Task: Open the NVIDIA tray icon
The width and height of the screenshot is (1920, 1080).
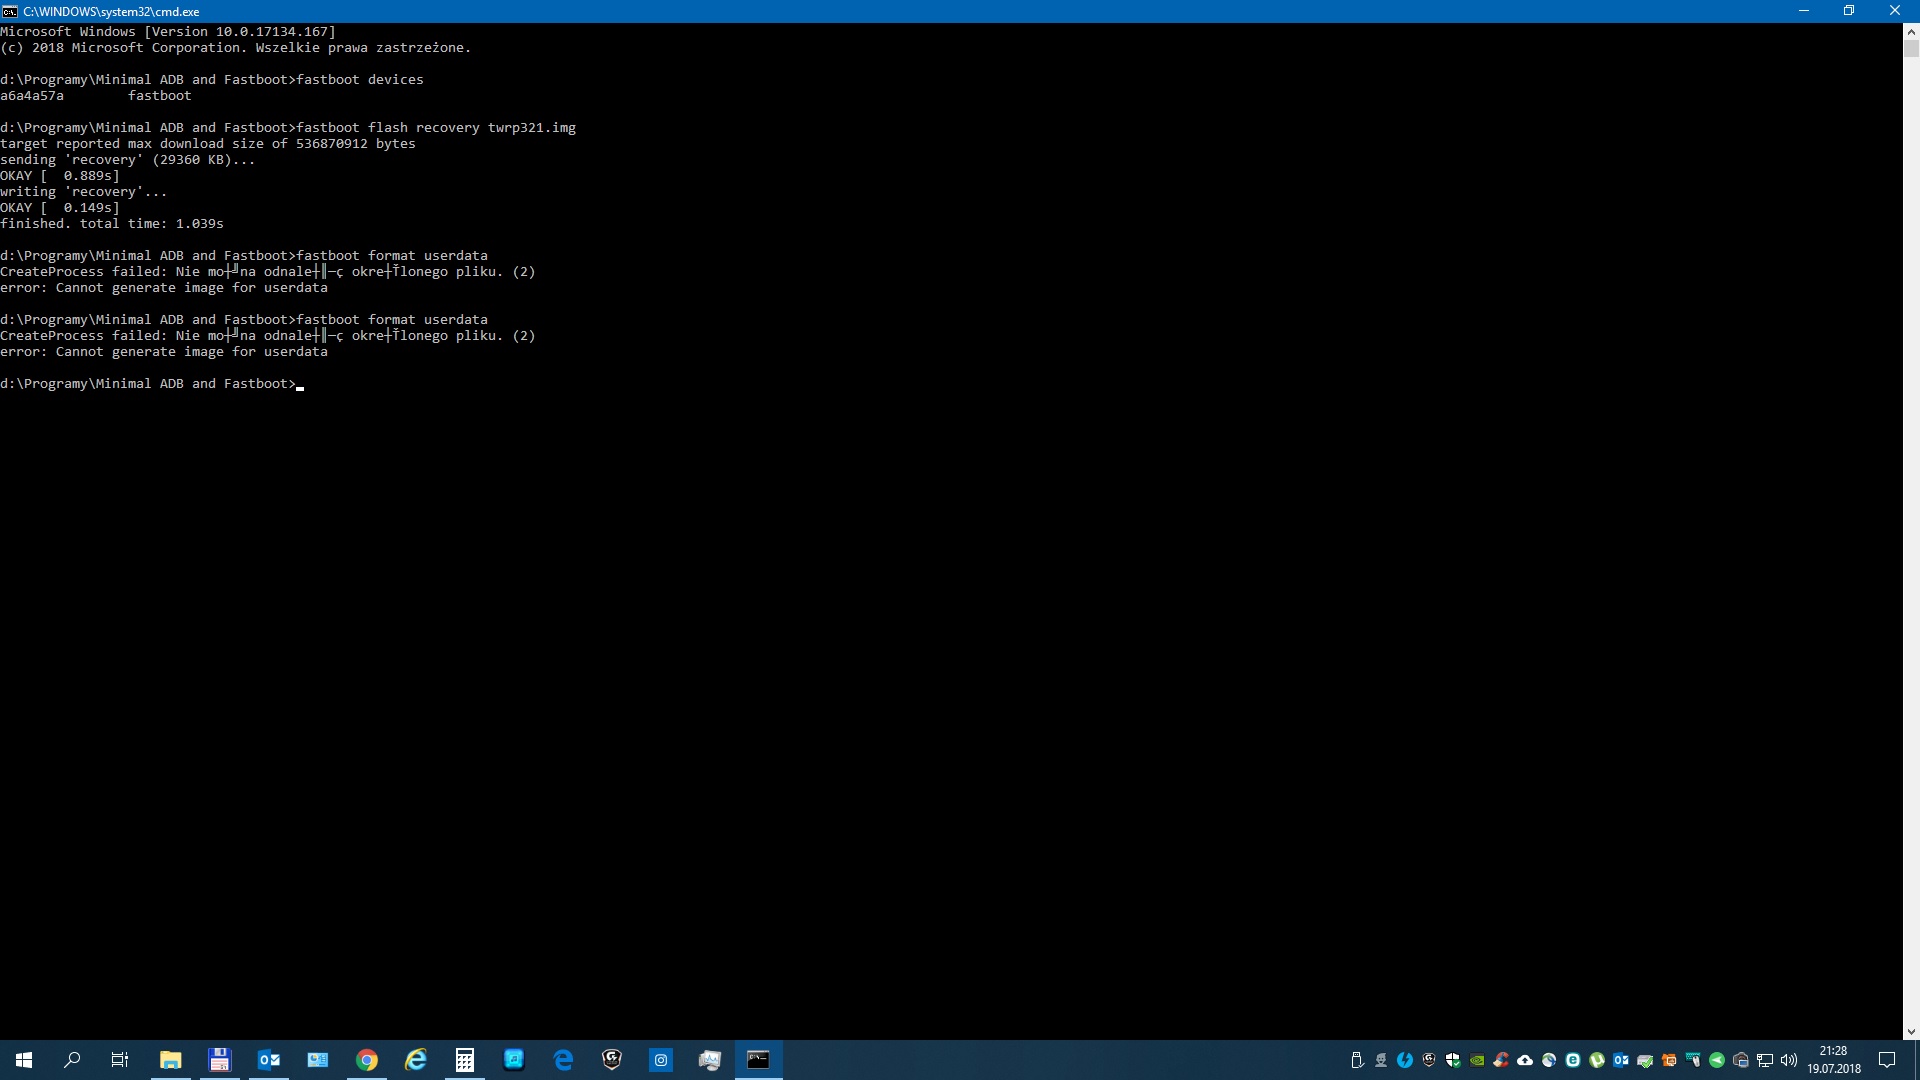Action: tap(1477, 1060)
